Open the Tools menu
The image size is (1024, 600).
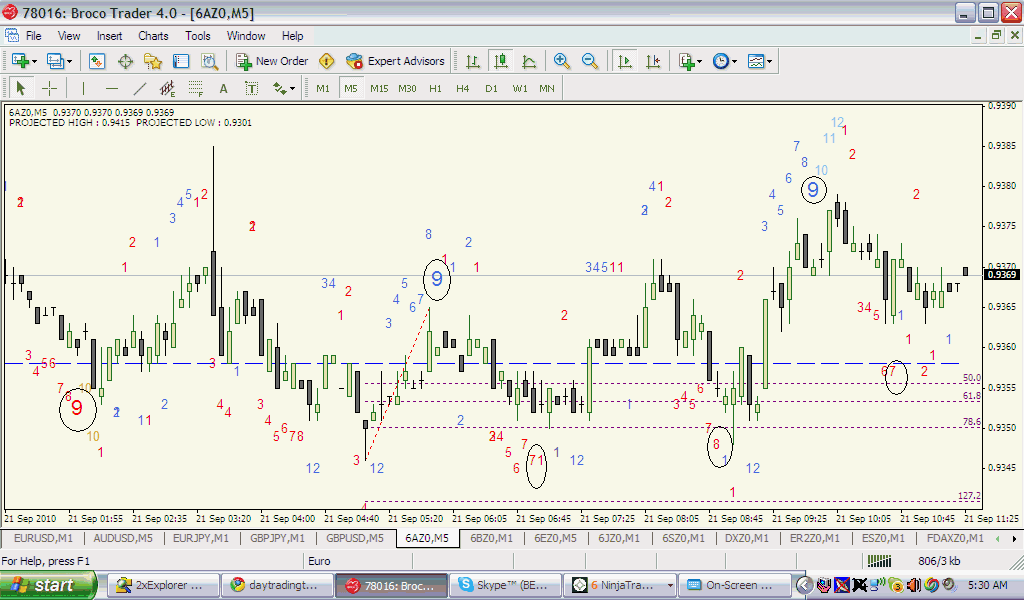pyautogui.click(x=197, y=36)
